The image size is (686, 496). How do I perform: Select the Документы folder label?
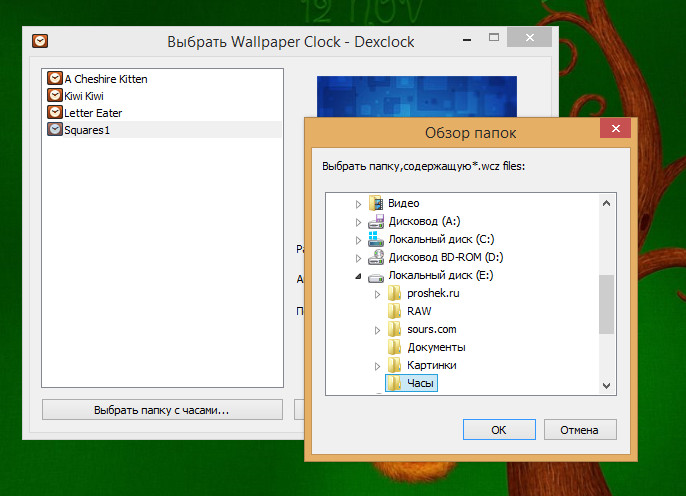(x=436, y=347)
